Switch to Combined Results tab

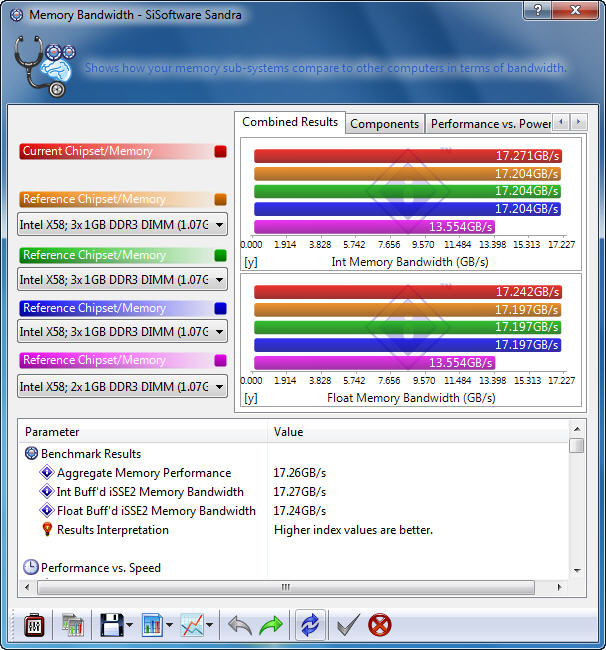(290, 122)
